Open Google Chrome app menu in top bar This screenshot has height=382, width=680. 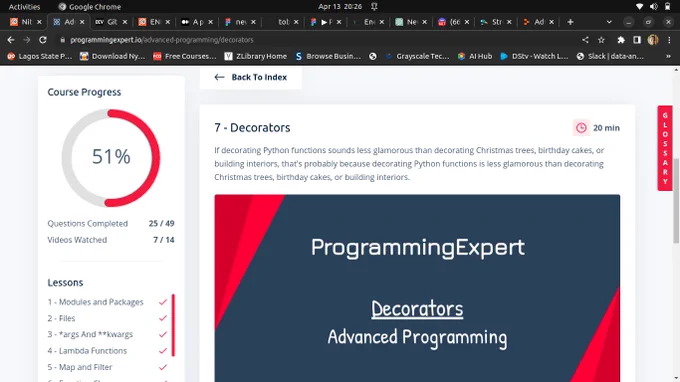click(89, 7)
